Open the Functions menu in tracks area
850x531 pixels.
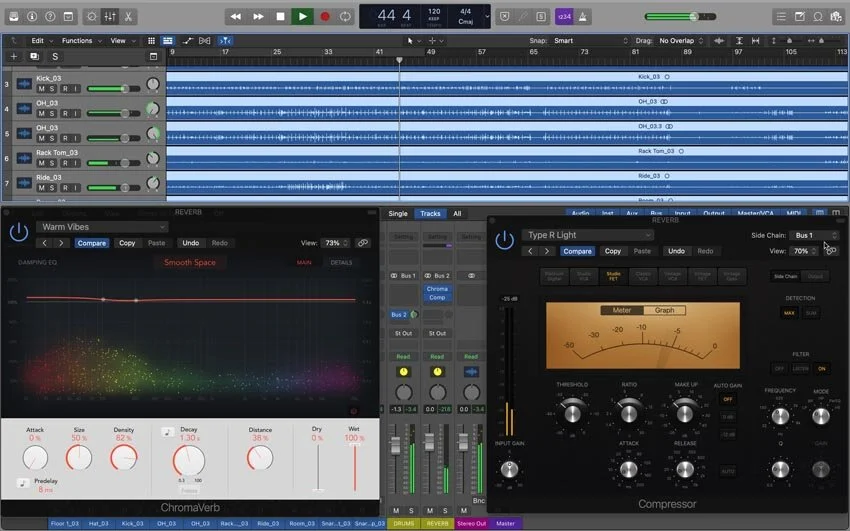pyautogui.click(x=81, y=41)
